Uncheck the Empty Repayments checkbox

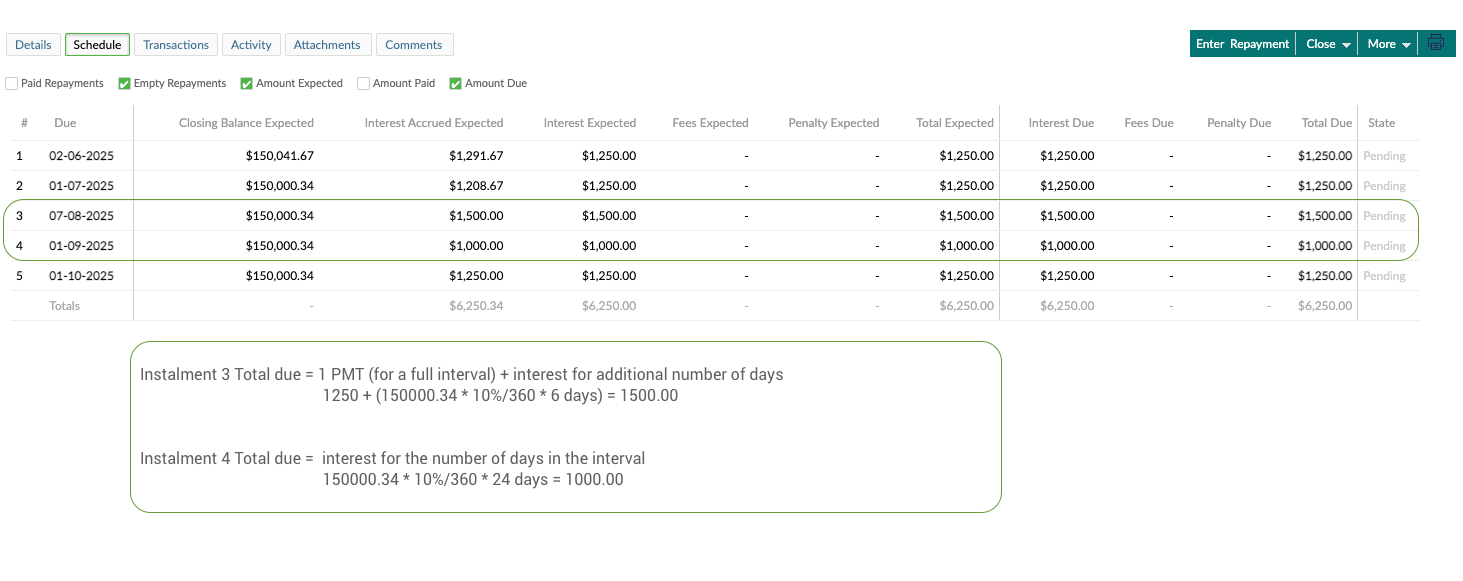tap(125, 84)
